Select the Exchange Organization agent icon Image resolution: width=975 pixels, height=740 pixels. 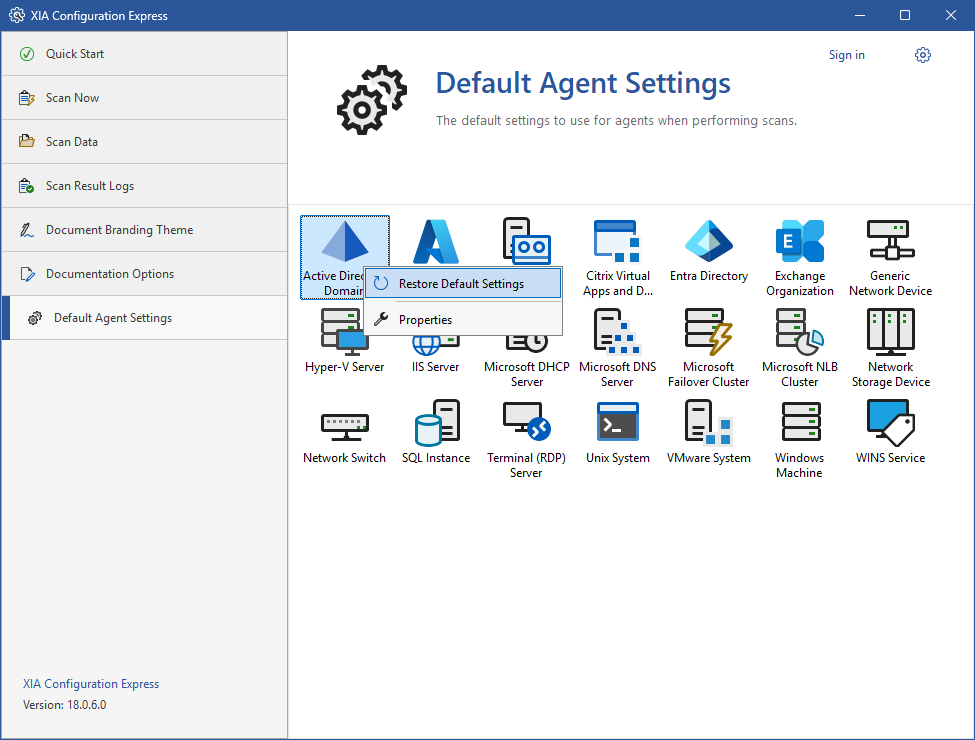click(799, 242)
